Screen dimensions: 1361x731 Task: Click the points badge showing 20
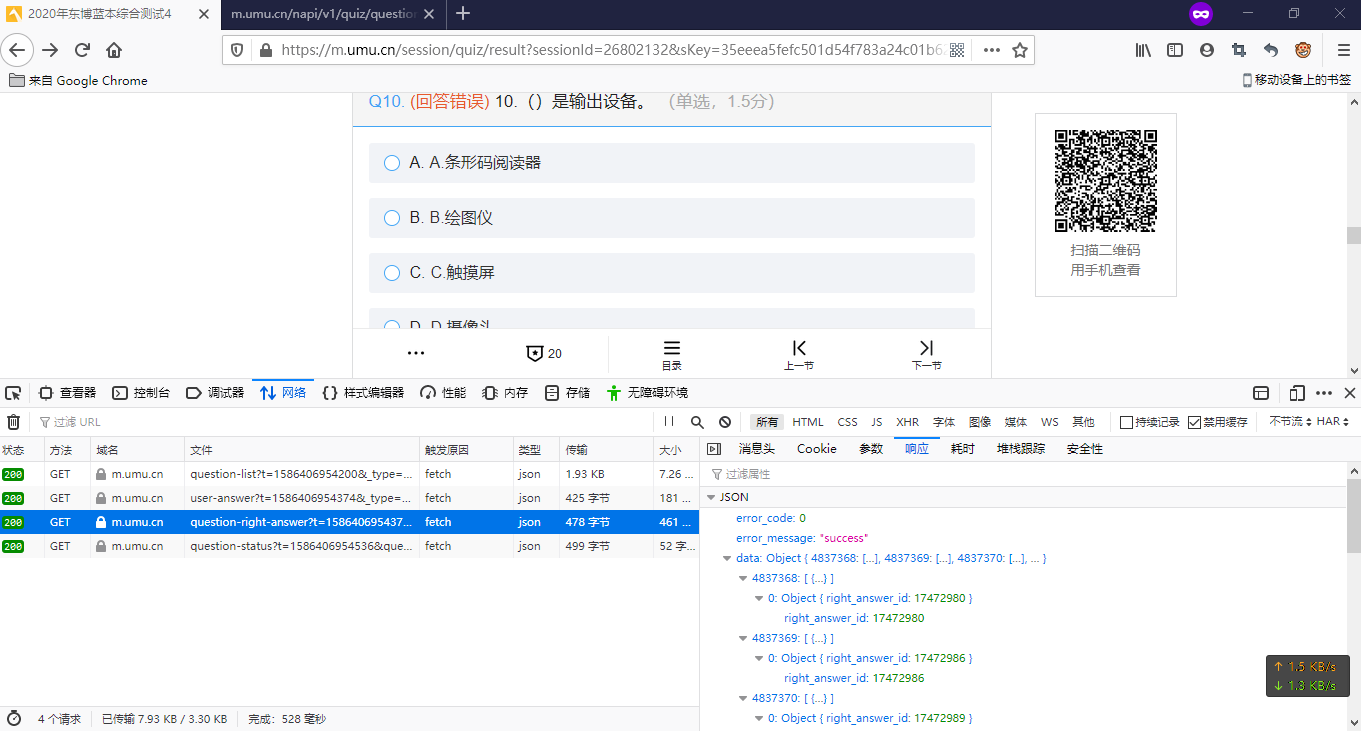[x=544, y=353]
